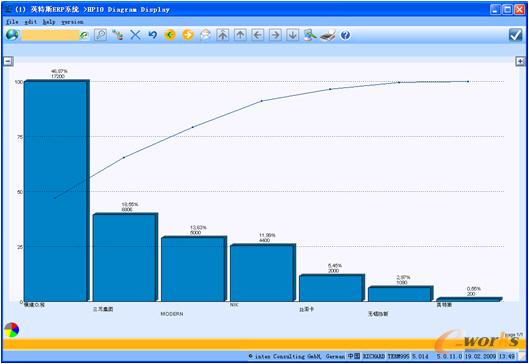Click the left arrow navigation button
529x364 pixels.
pos(257,35)
